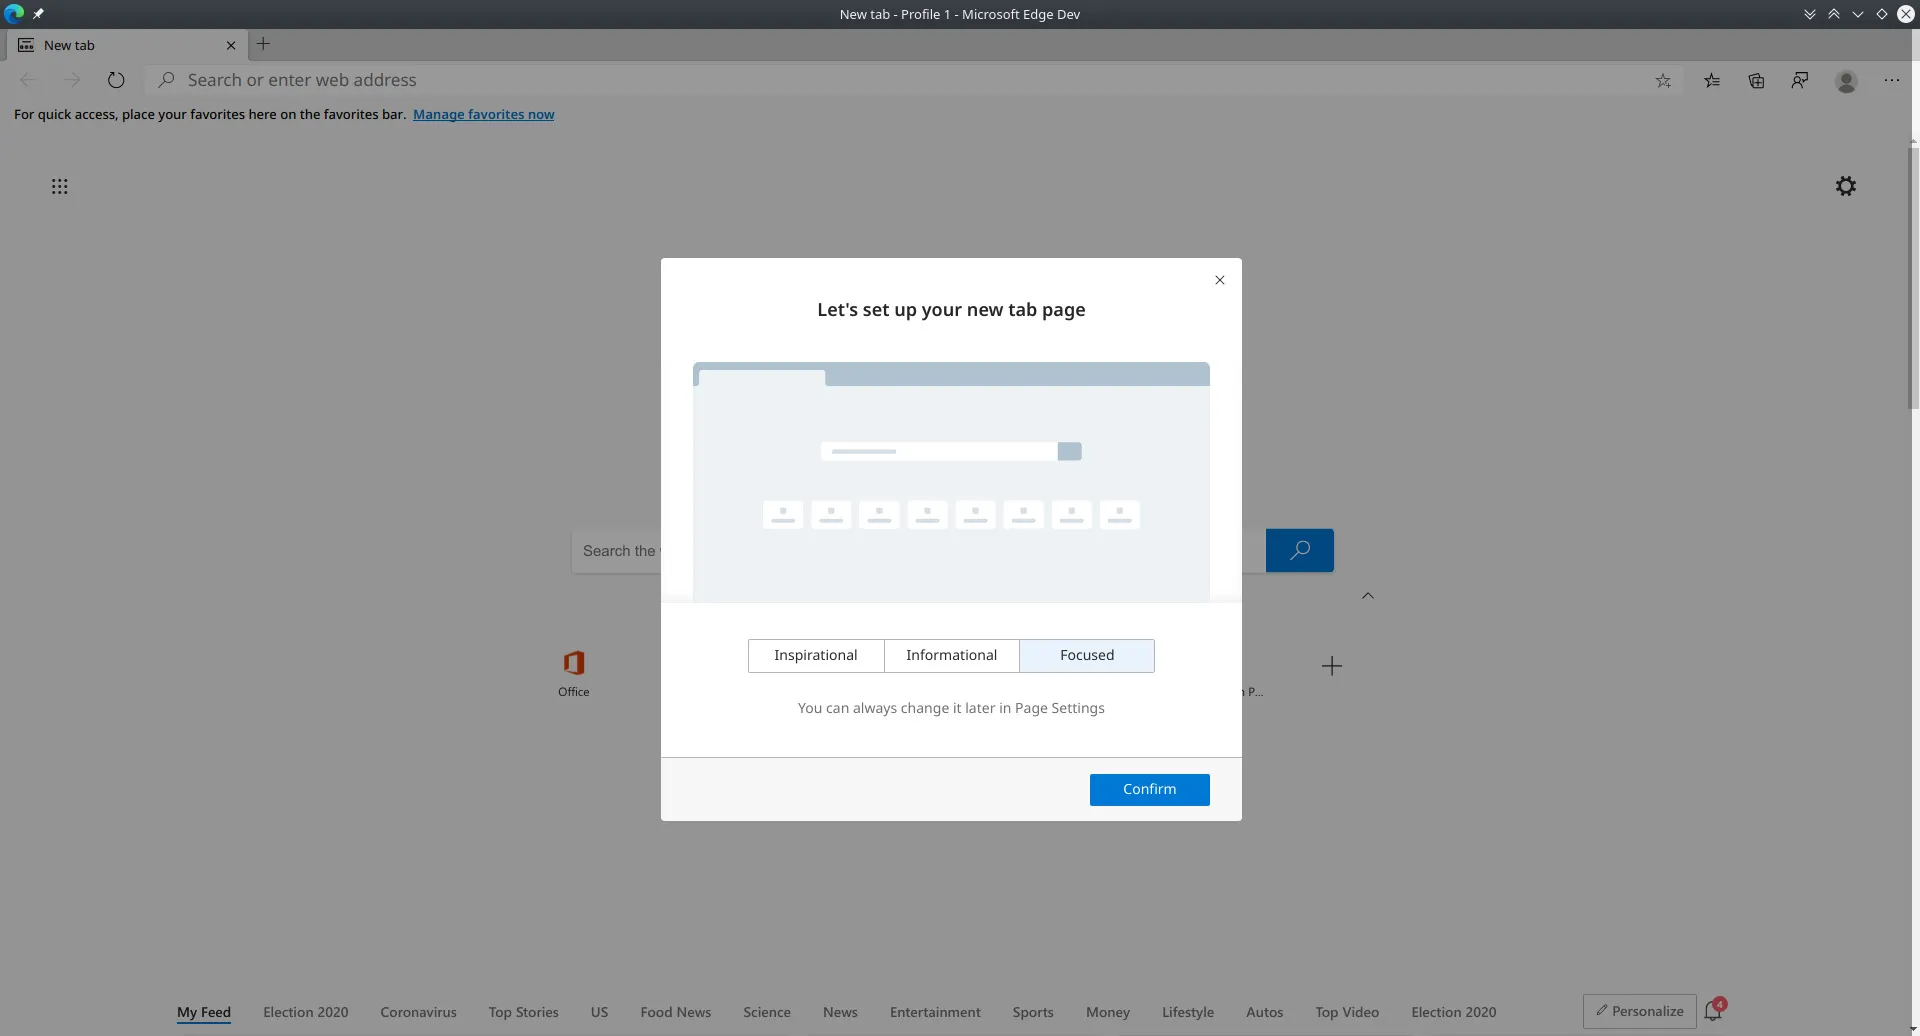Select the Informational layout option

tap(951, 655)
